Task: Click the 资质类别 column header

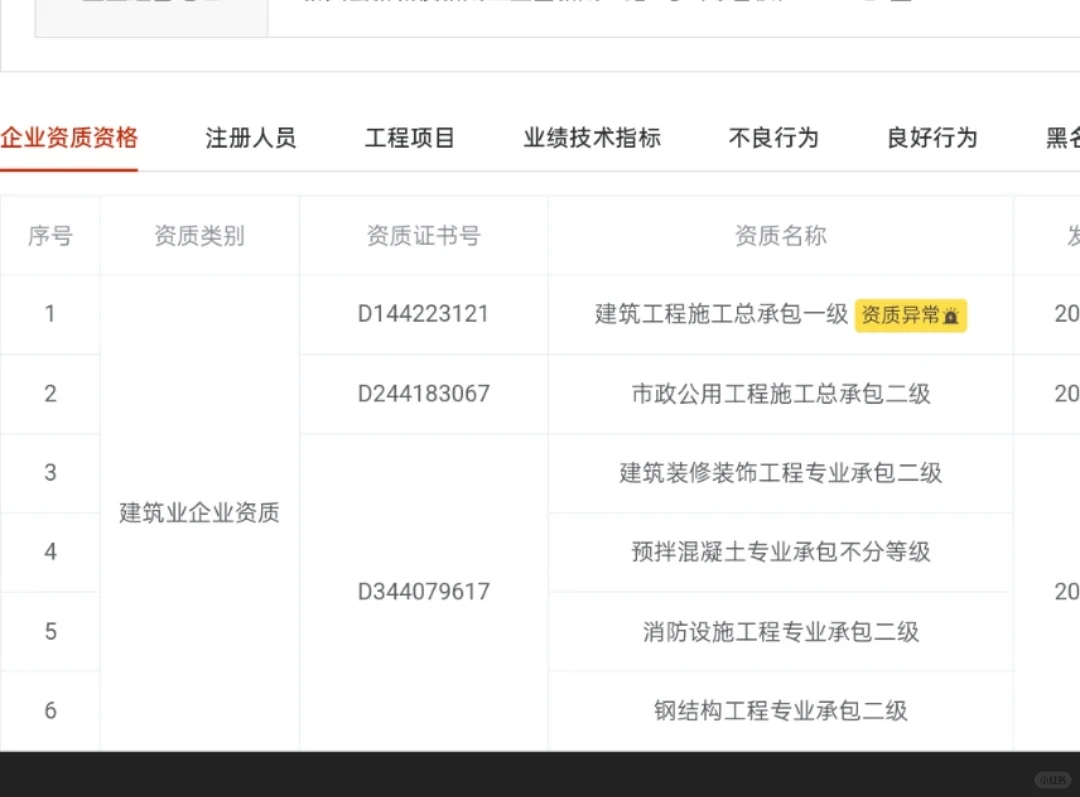Action: [x=200, y=236]
